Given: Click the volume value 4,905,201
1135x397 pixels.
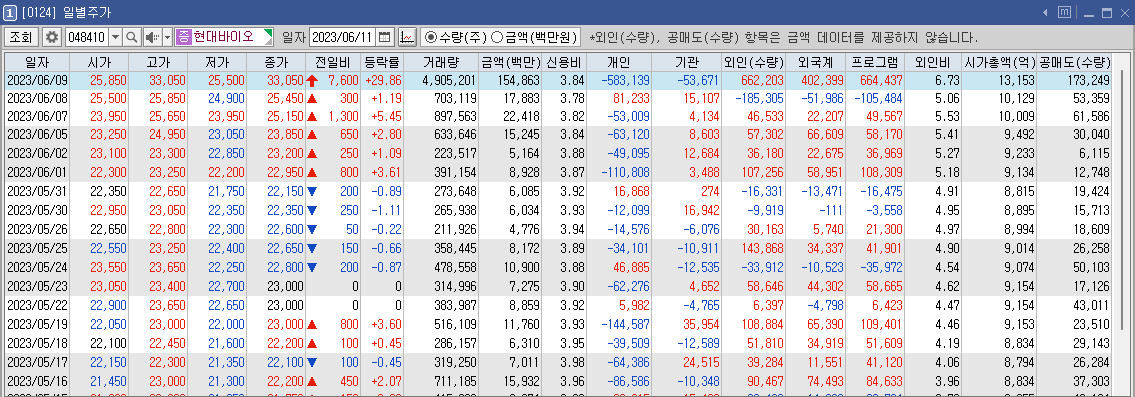Looking at the screenshot, I should (449, 80).
